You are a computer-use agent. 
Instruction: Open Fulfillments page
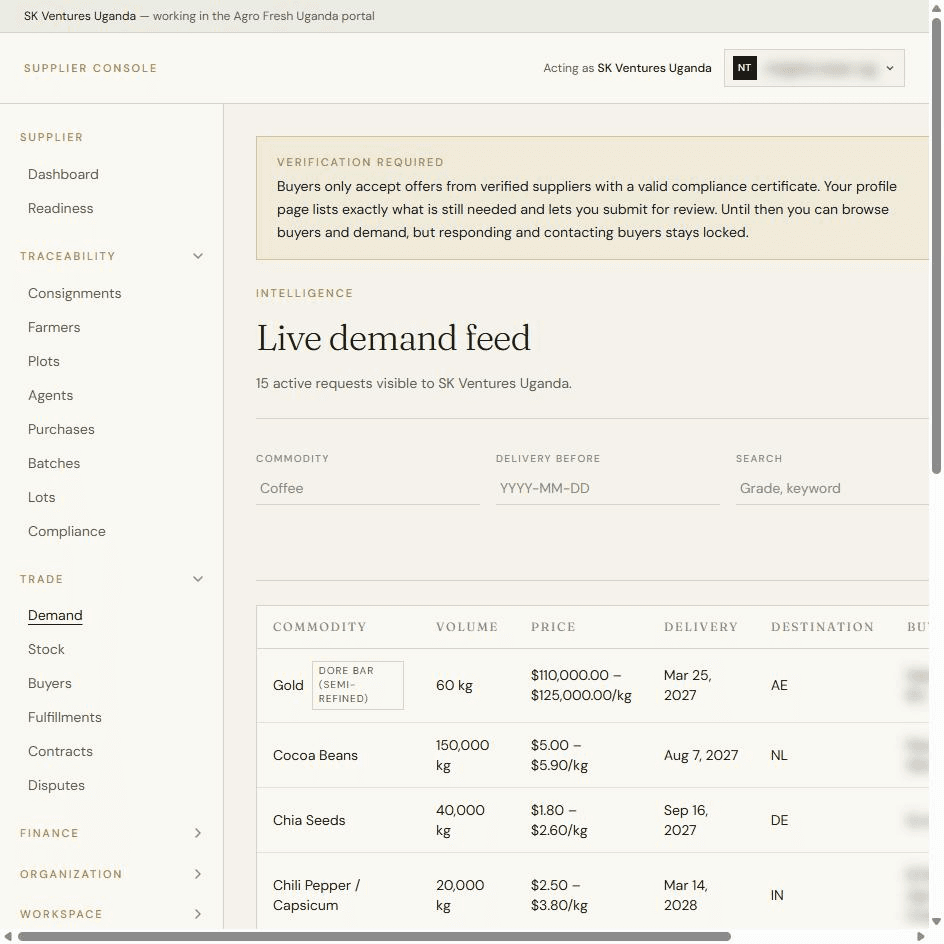[65, 718]
